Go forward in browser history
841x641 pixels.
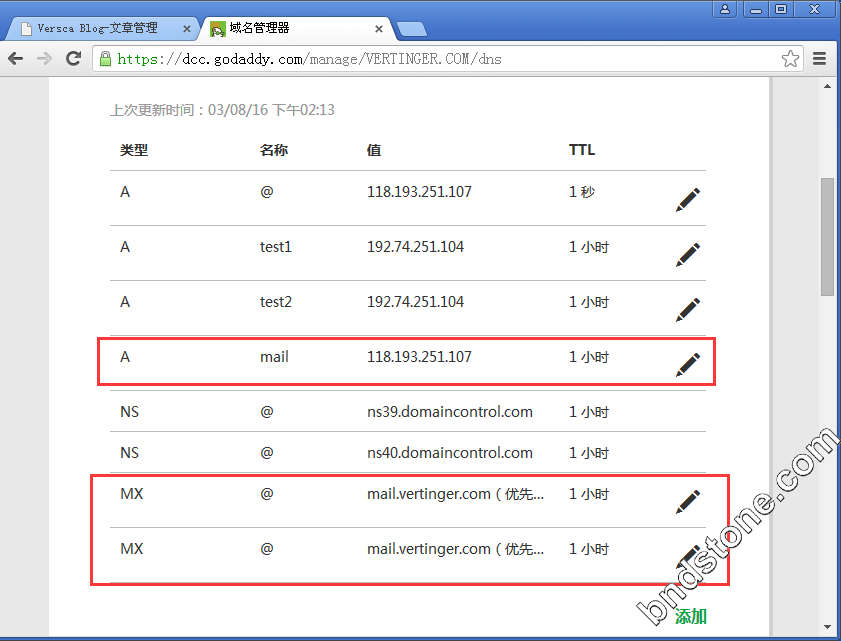pyautogui.click(x=45, y=58)
